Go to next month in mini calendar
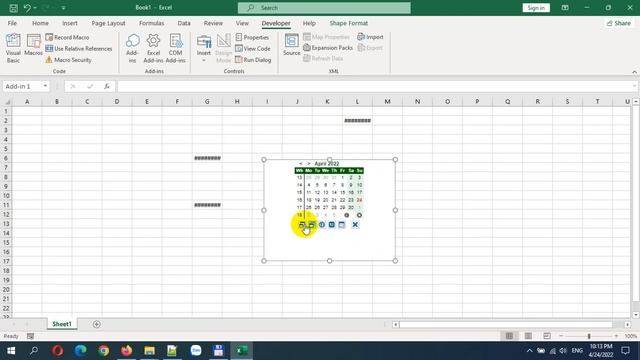Viewport: 640px width, 360px height. 309,163
